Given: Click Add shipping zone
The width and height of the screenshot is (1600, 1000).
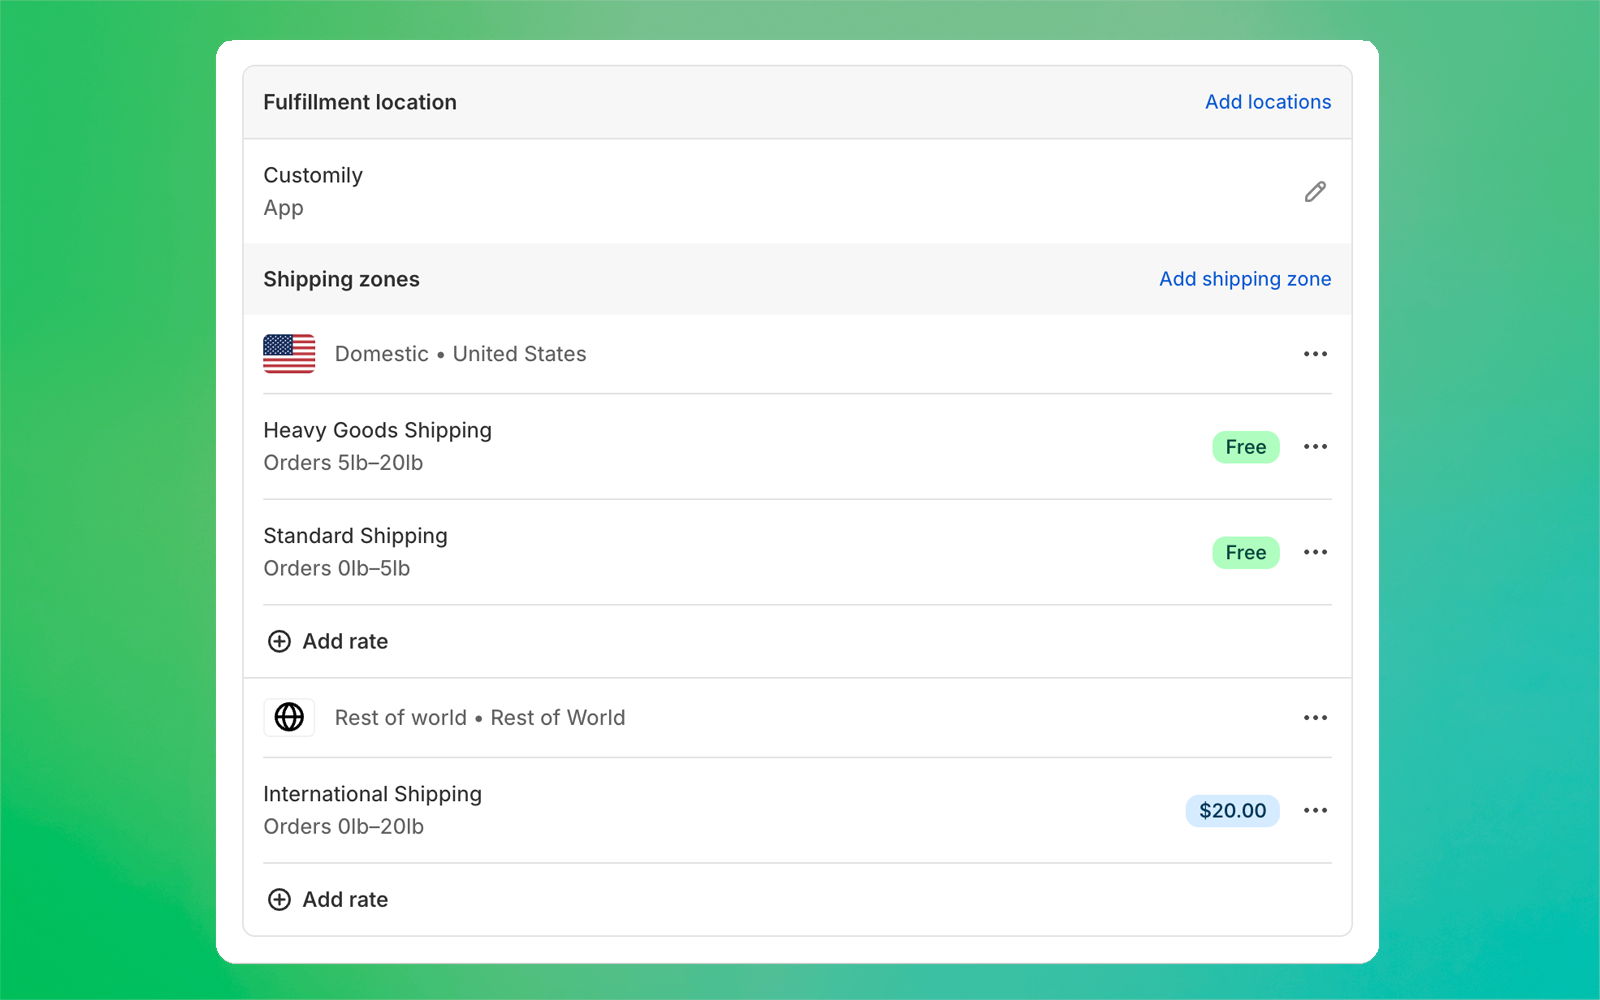Looking at the screenshot, I should [x=1245, y=279].
